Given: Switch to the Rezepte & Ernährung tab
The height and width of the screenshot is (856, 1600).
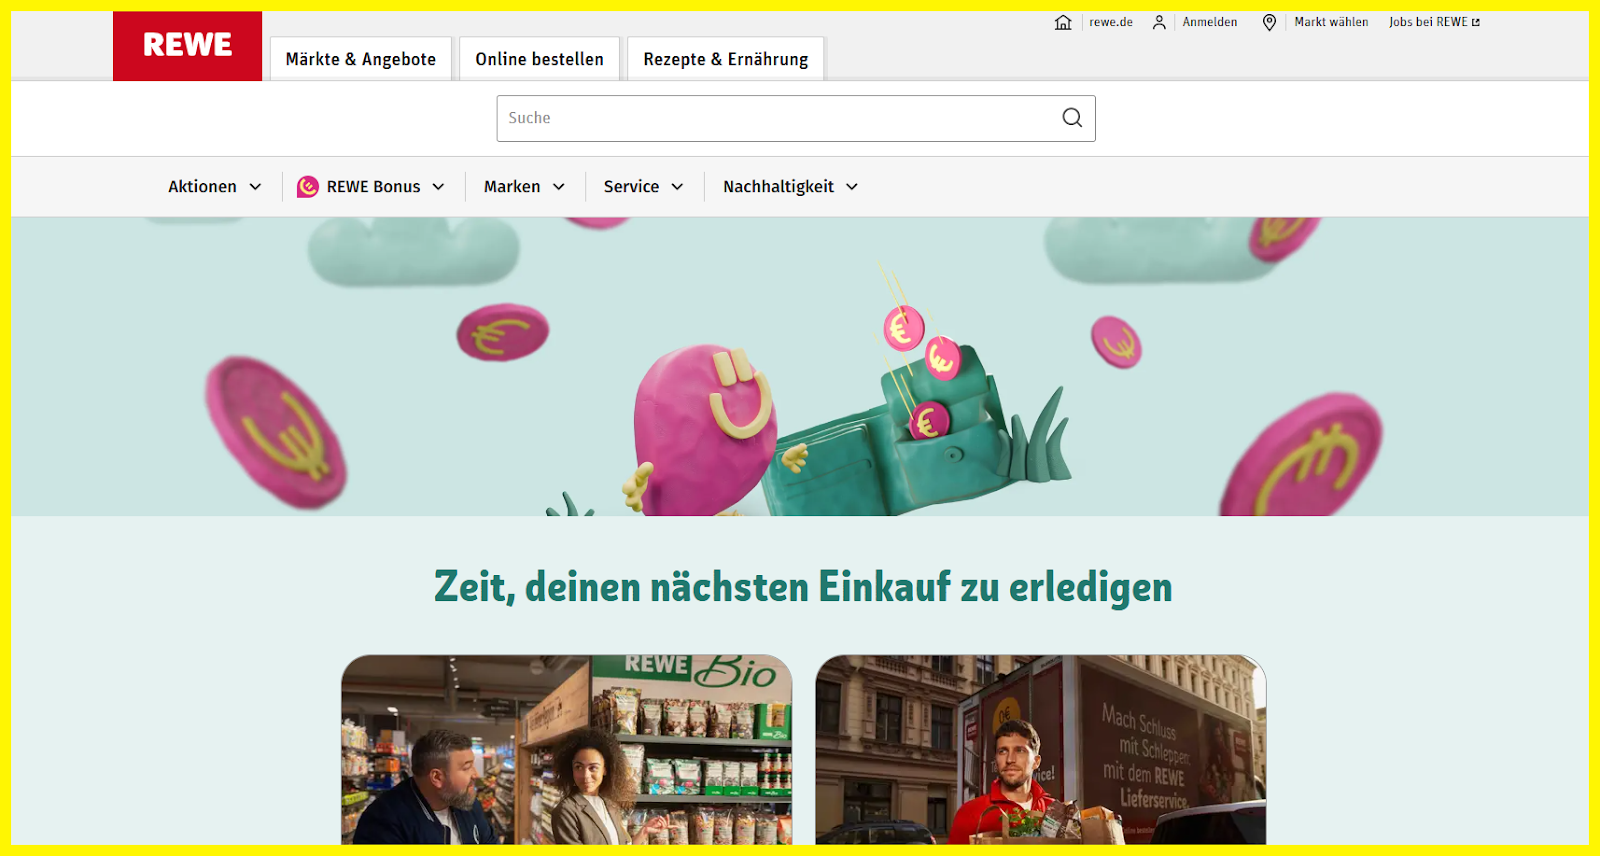Looking at the screenshot, I should point(726,59).
